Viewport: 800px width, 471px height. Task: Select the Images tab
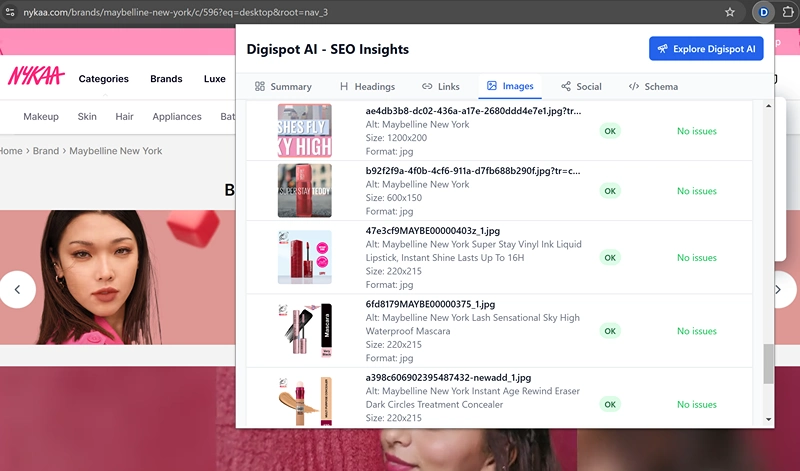510,86
